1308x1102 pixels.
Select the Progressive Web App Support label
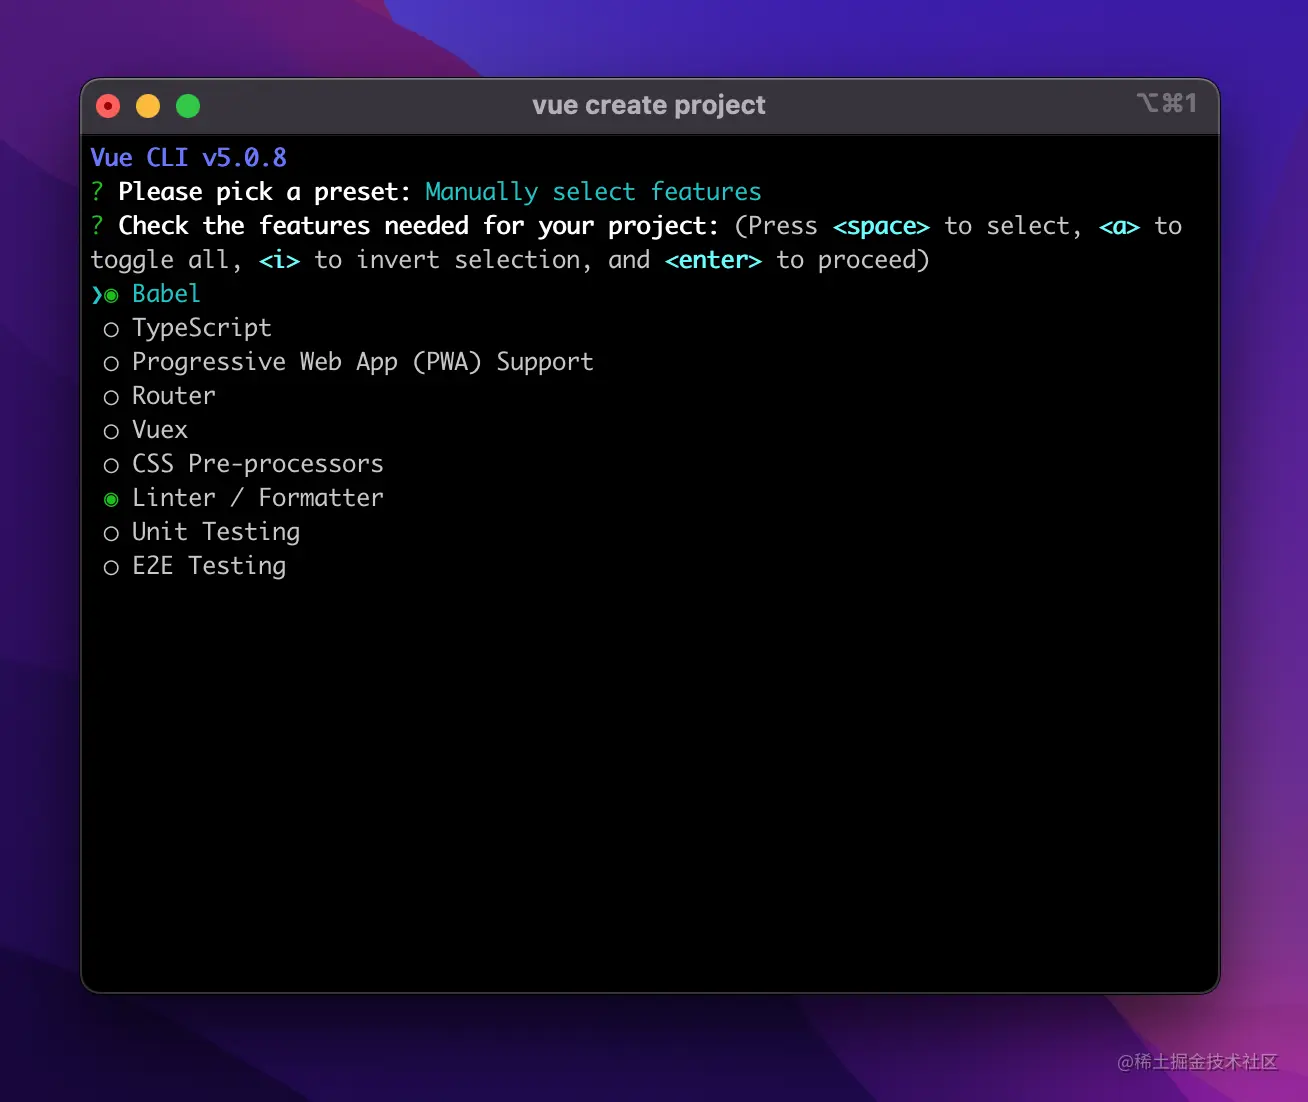click(362, 362)
